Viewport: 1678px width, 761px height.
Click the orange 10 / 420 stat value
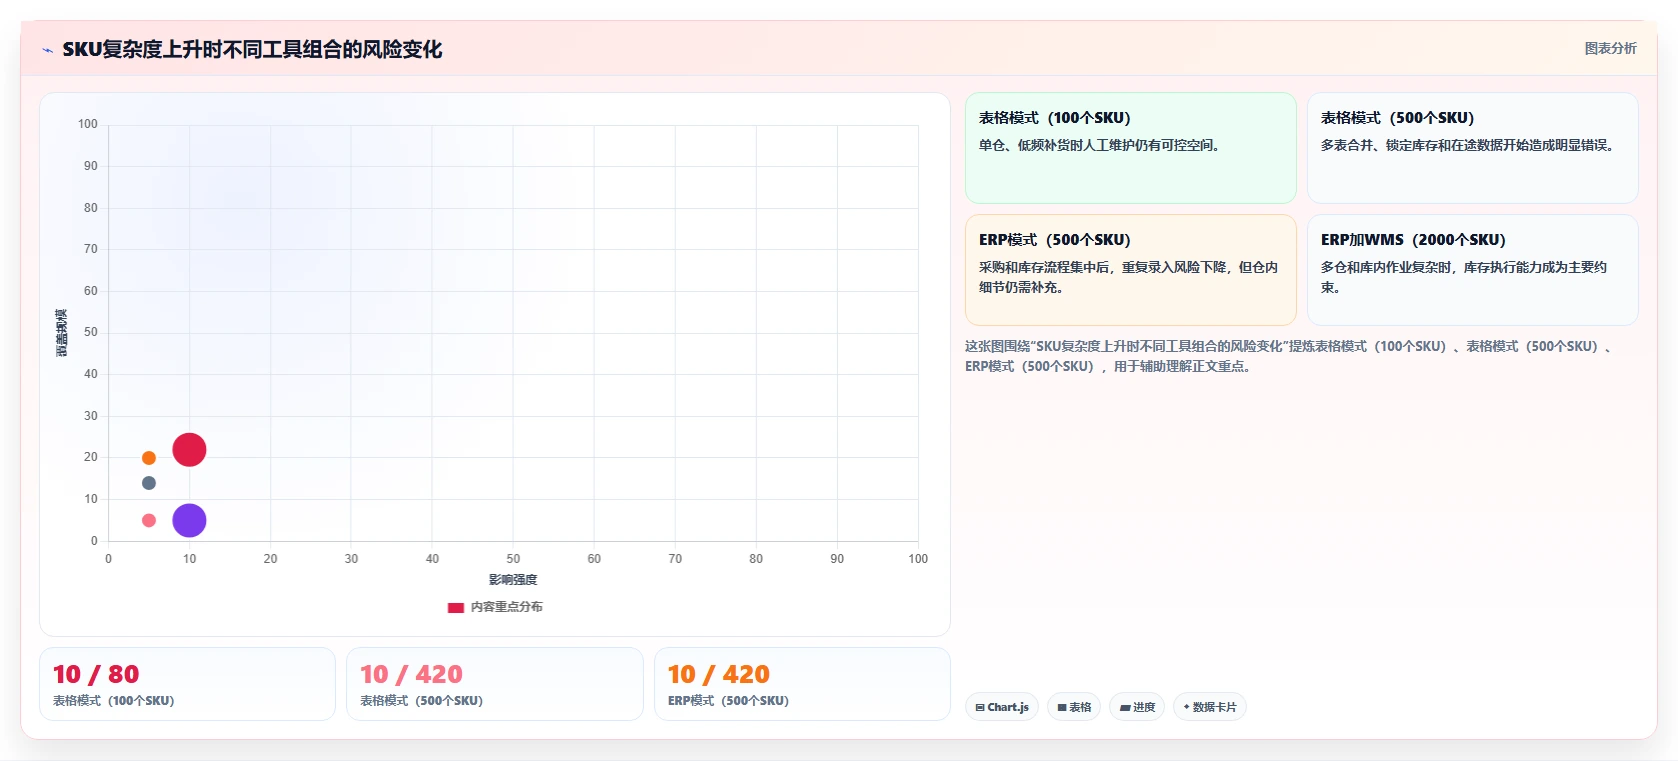point(719,674)
